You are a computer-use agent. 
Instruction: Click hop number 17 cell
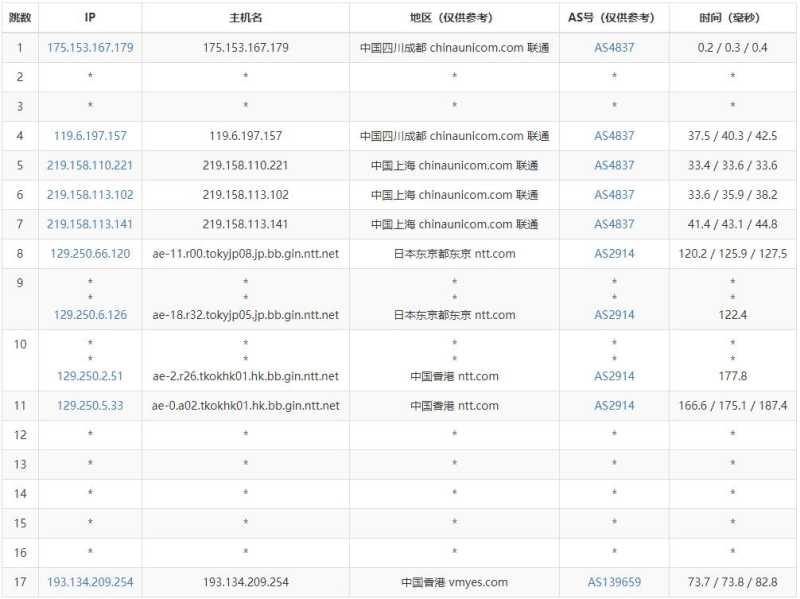coord(20,582)
